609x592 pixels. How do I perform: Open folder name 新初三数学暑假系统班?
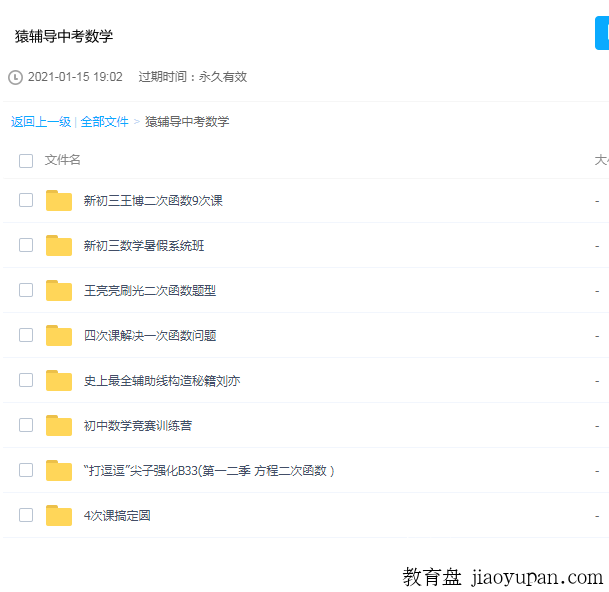click(x=144, y=246)
